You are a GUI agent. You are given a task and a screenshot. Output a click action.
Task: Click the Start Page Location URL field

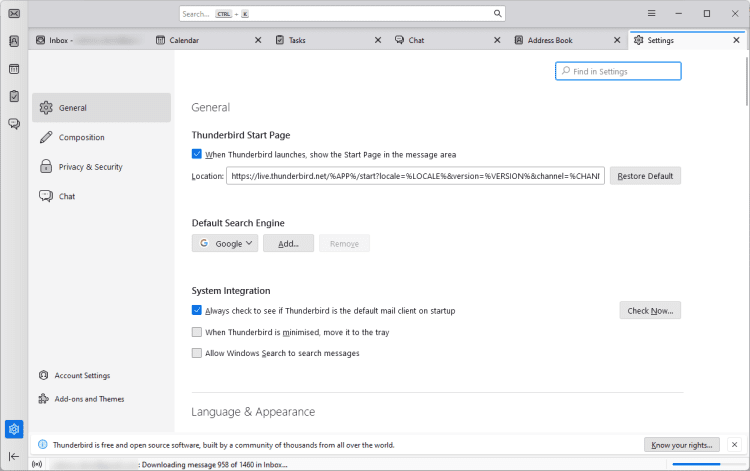(x=415, y=176)
